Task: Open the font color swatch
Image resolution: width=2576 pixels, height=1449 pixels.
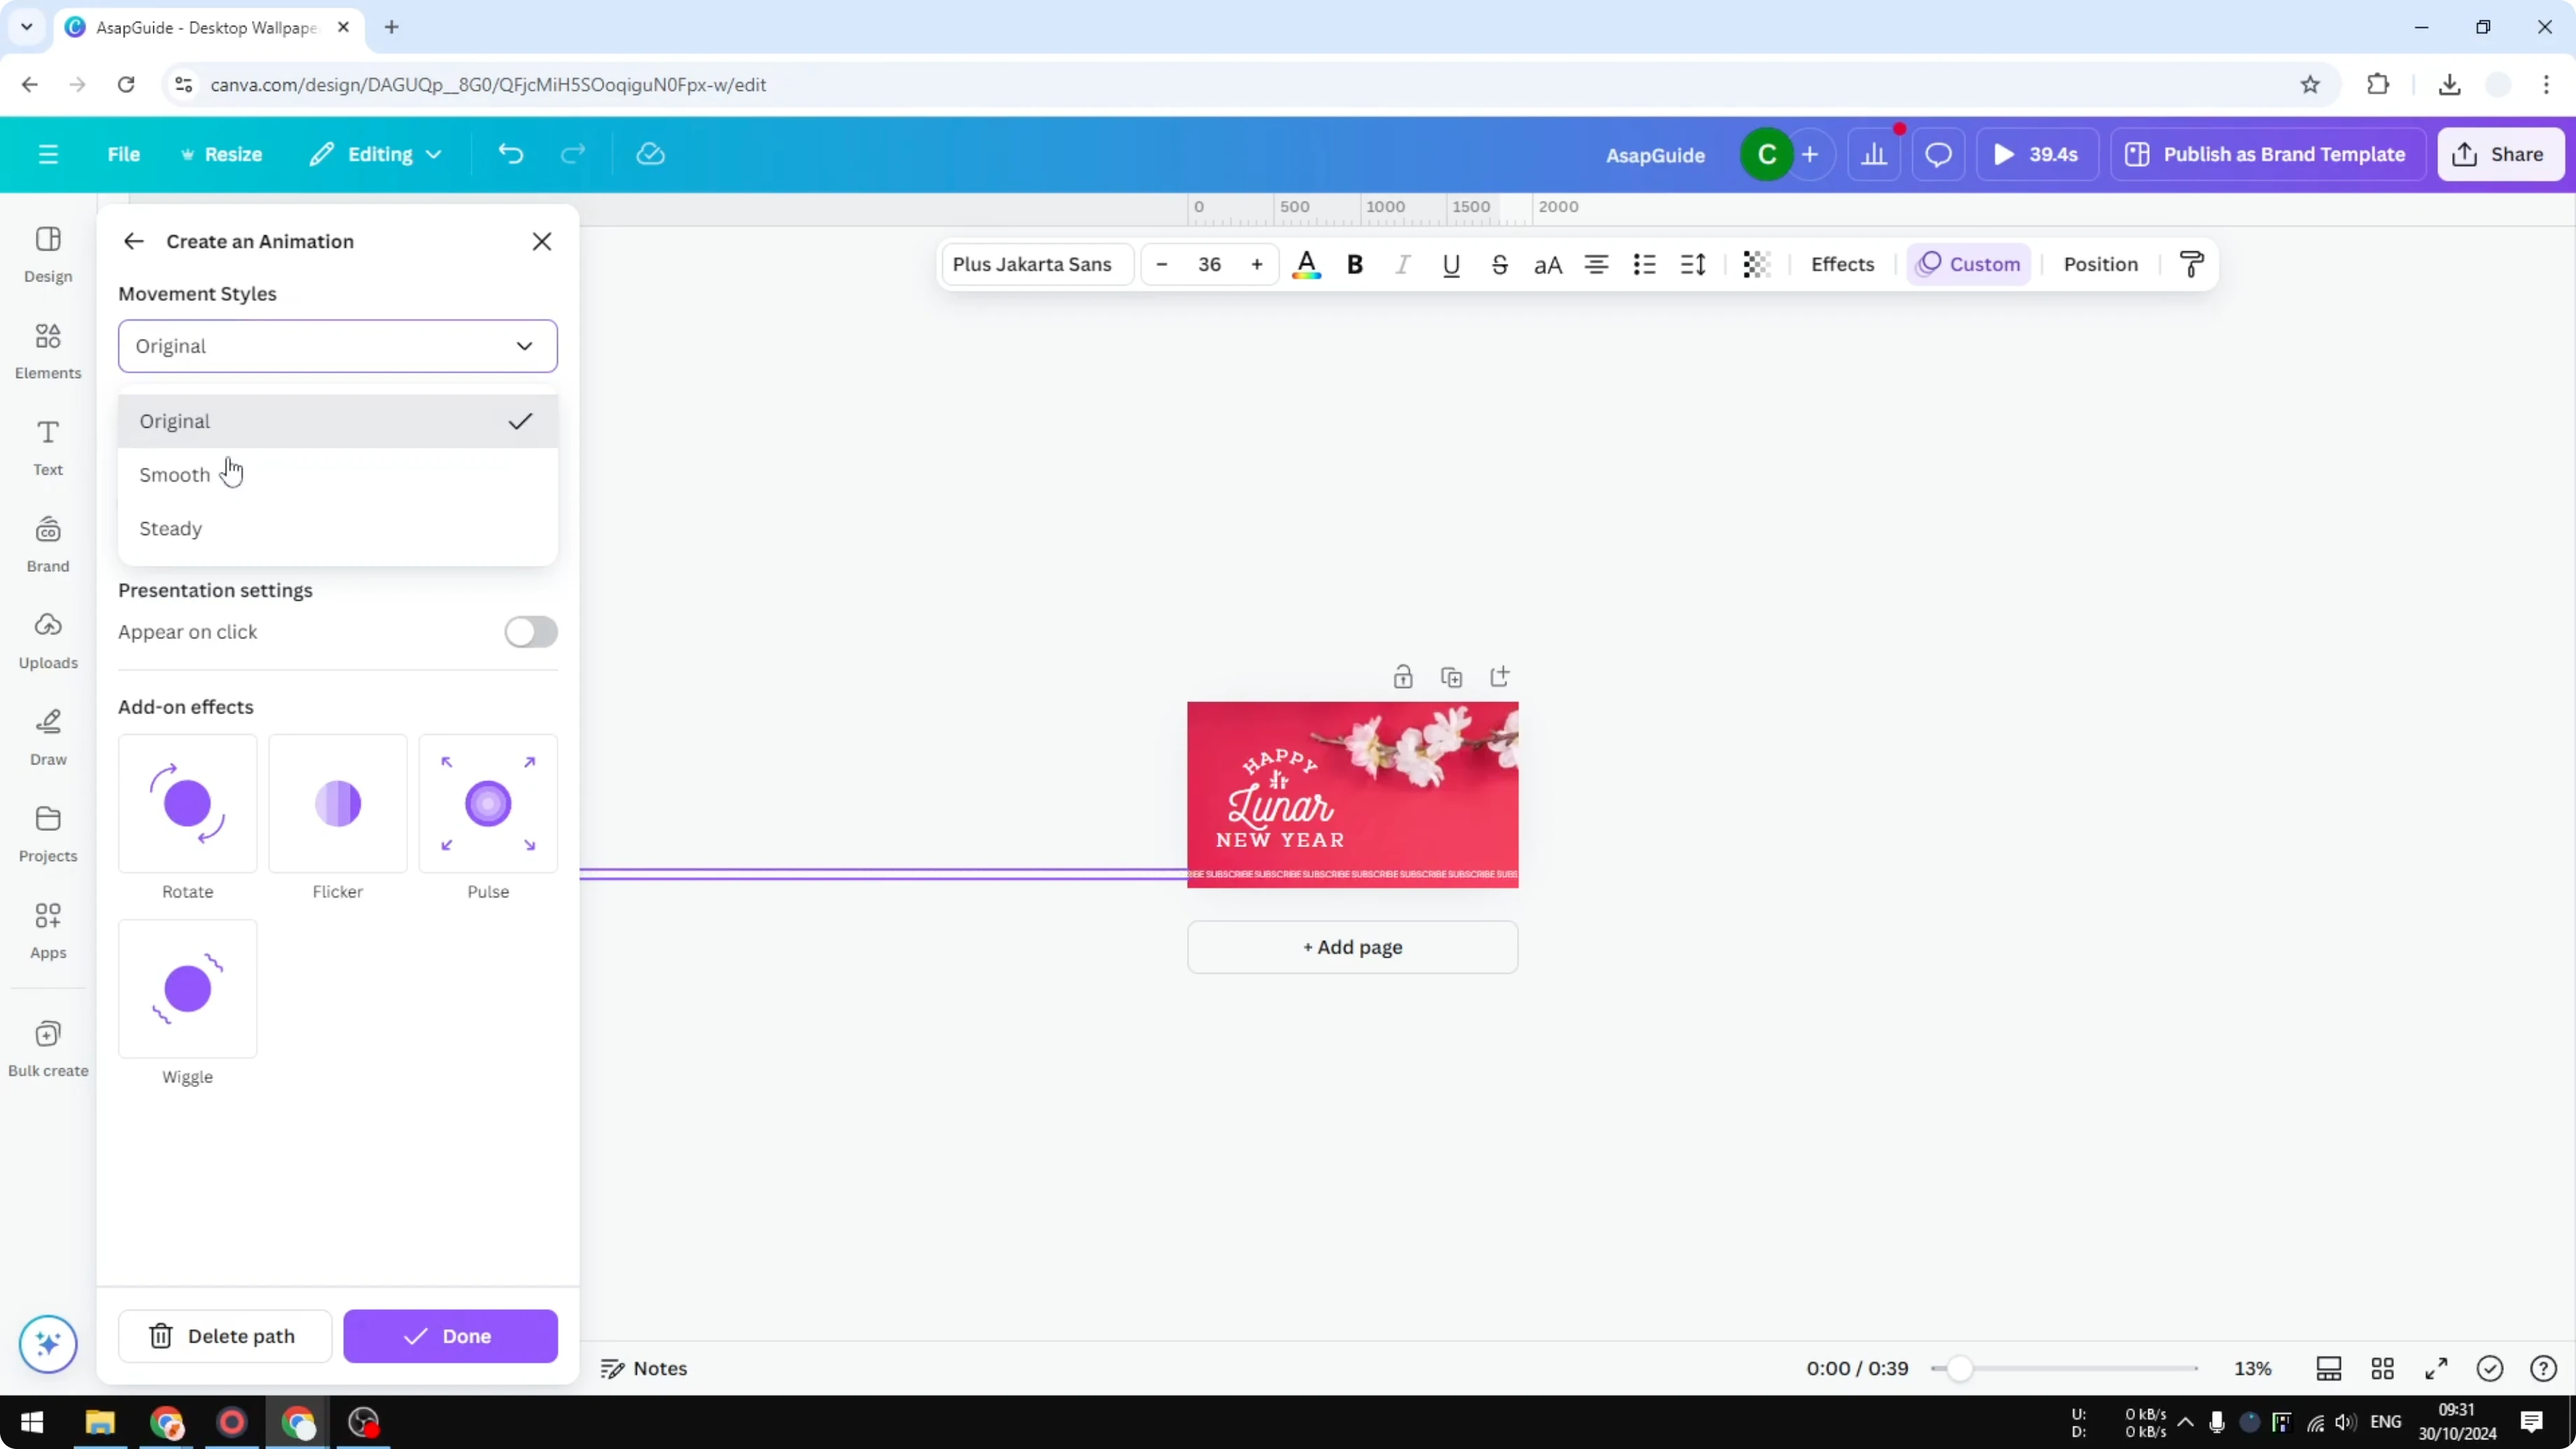Action: tap(1306, 264)
